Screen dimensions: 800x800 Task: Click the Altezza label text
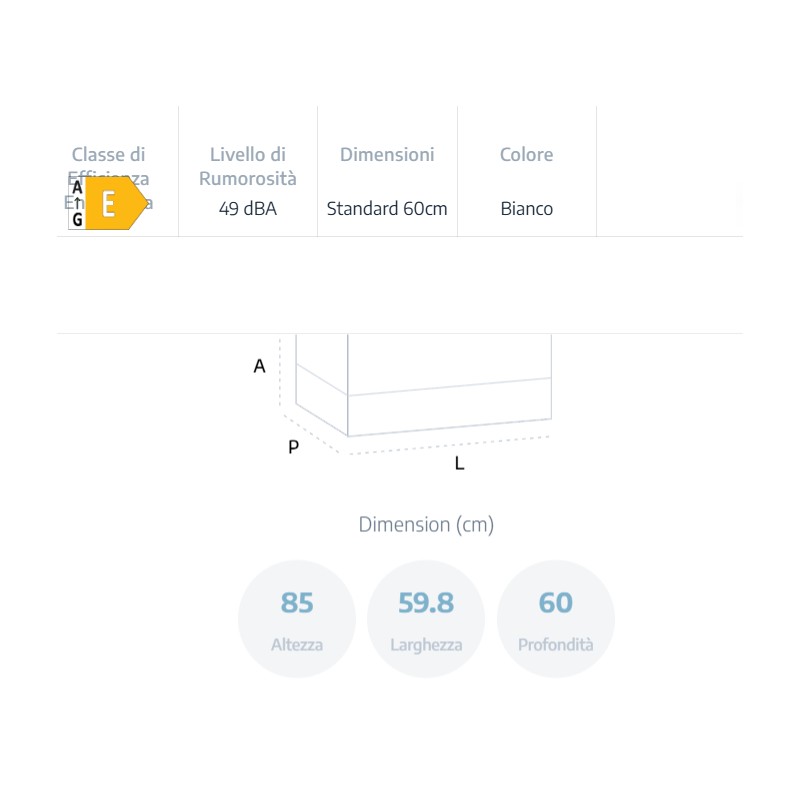pos(297,645)
